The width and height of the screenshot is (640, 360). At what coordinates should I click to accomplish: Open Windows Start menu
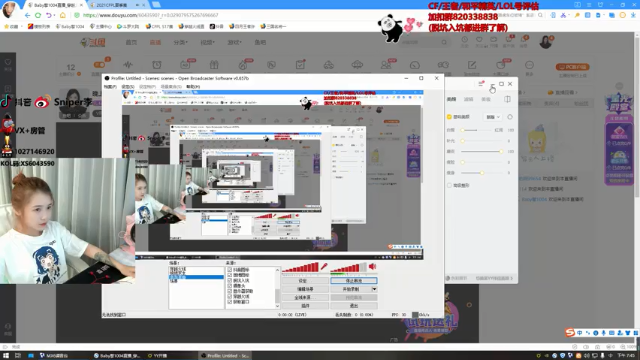(x=6, y=356)
